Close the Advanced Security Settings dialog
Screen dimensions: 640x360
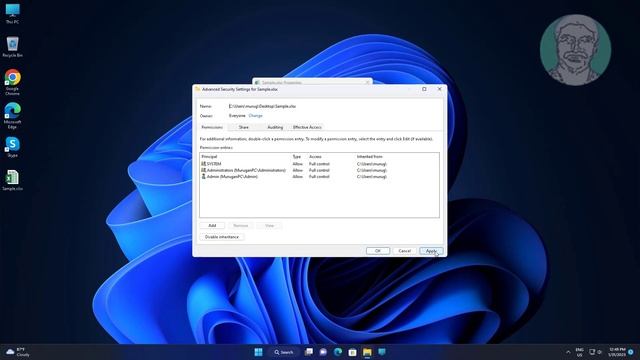[440, 89]
